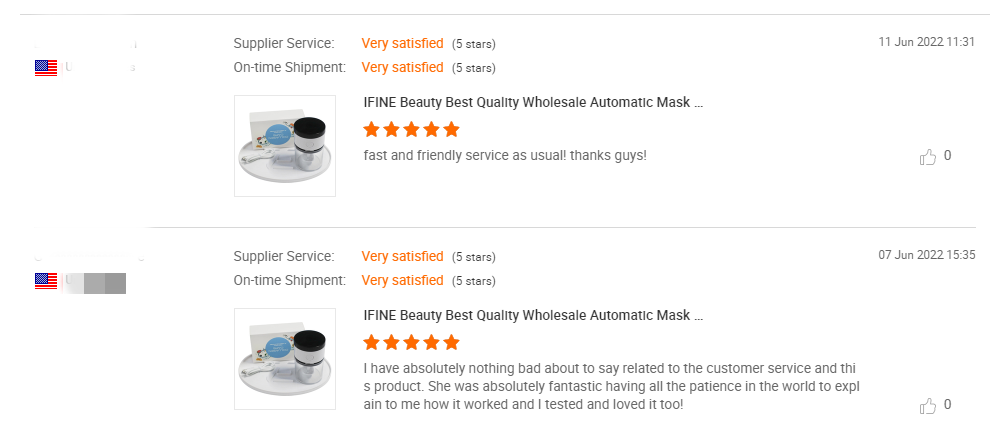The image size is (999, 445).
Task: Open product thumbnail in the 11 Jun review
Action: [x=285, y=146]
